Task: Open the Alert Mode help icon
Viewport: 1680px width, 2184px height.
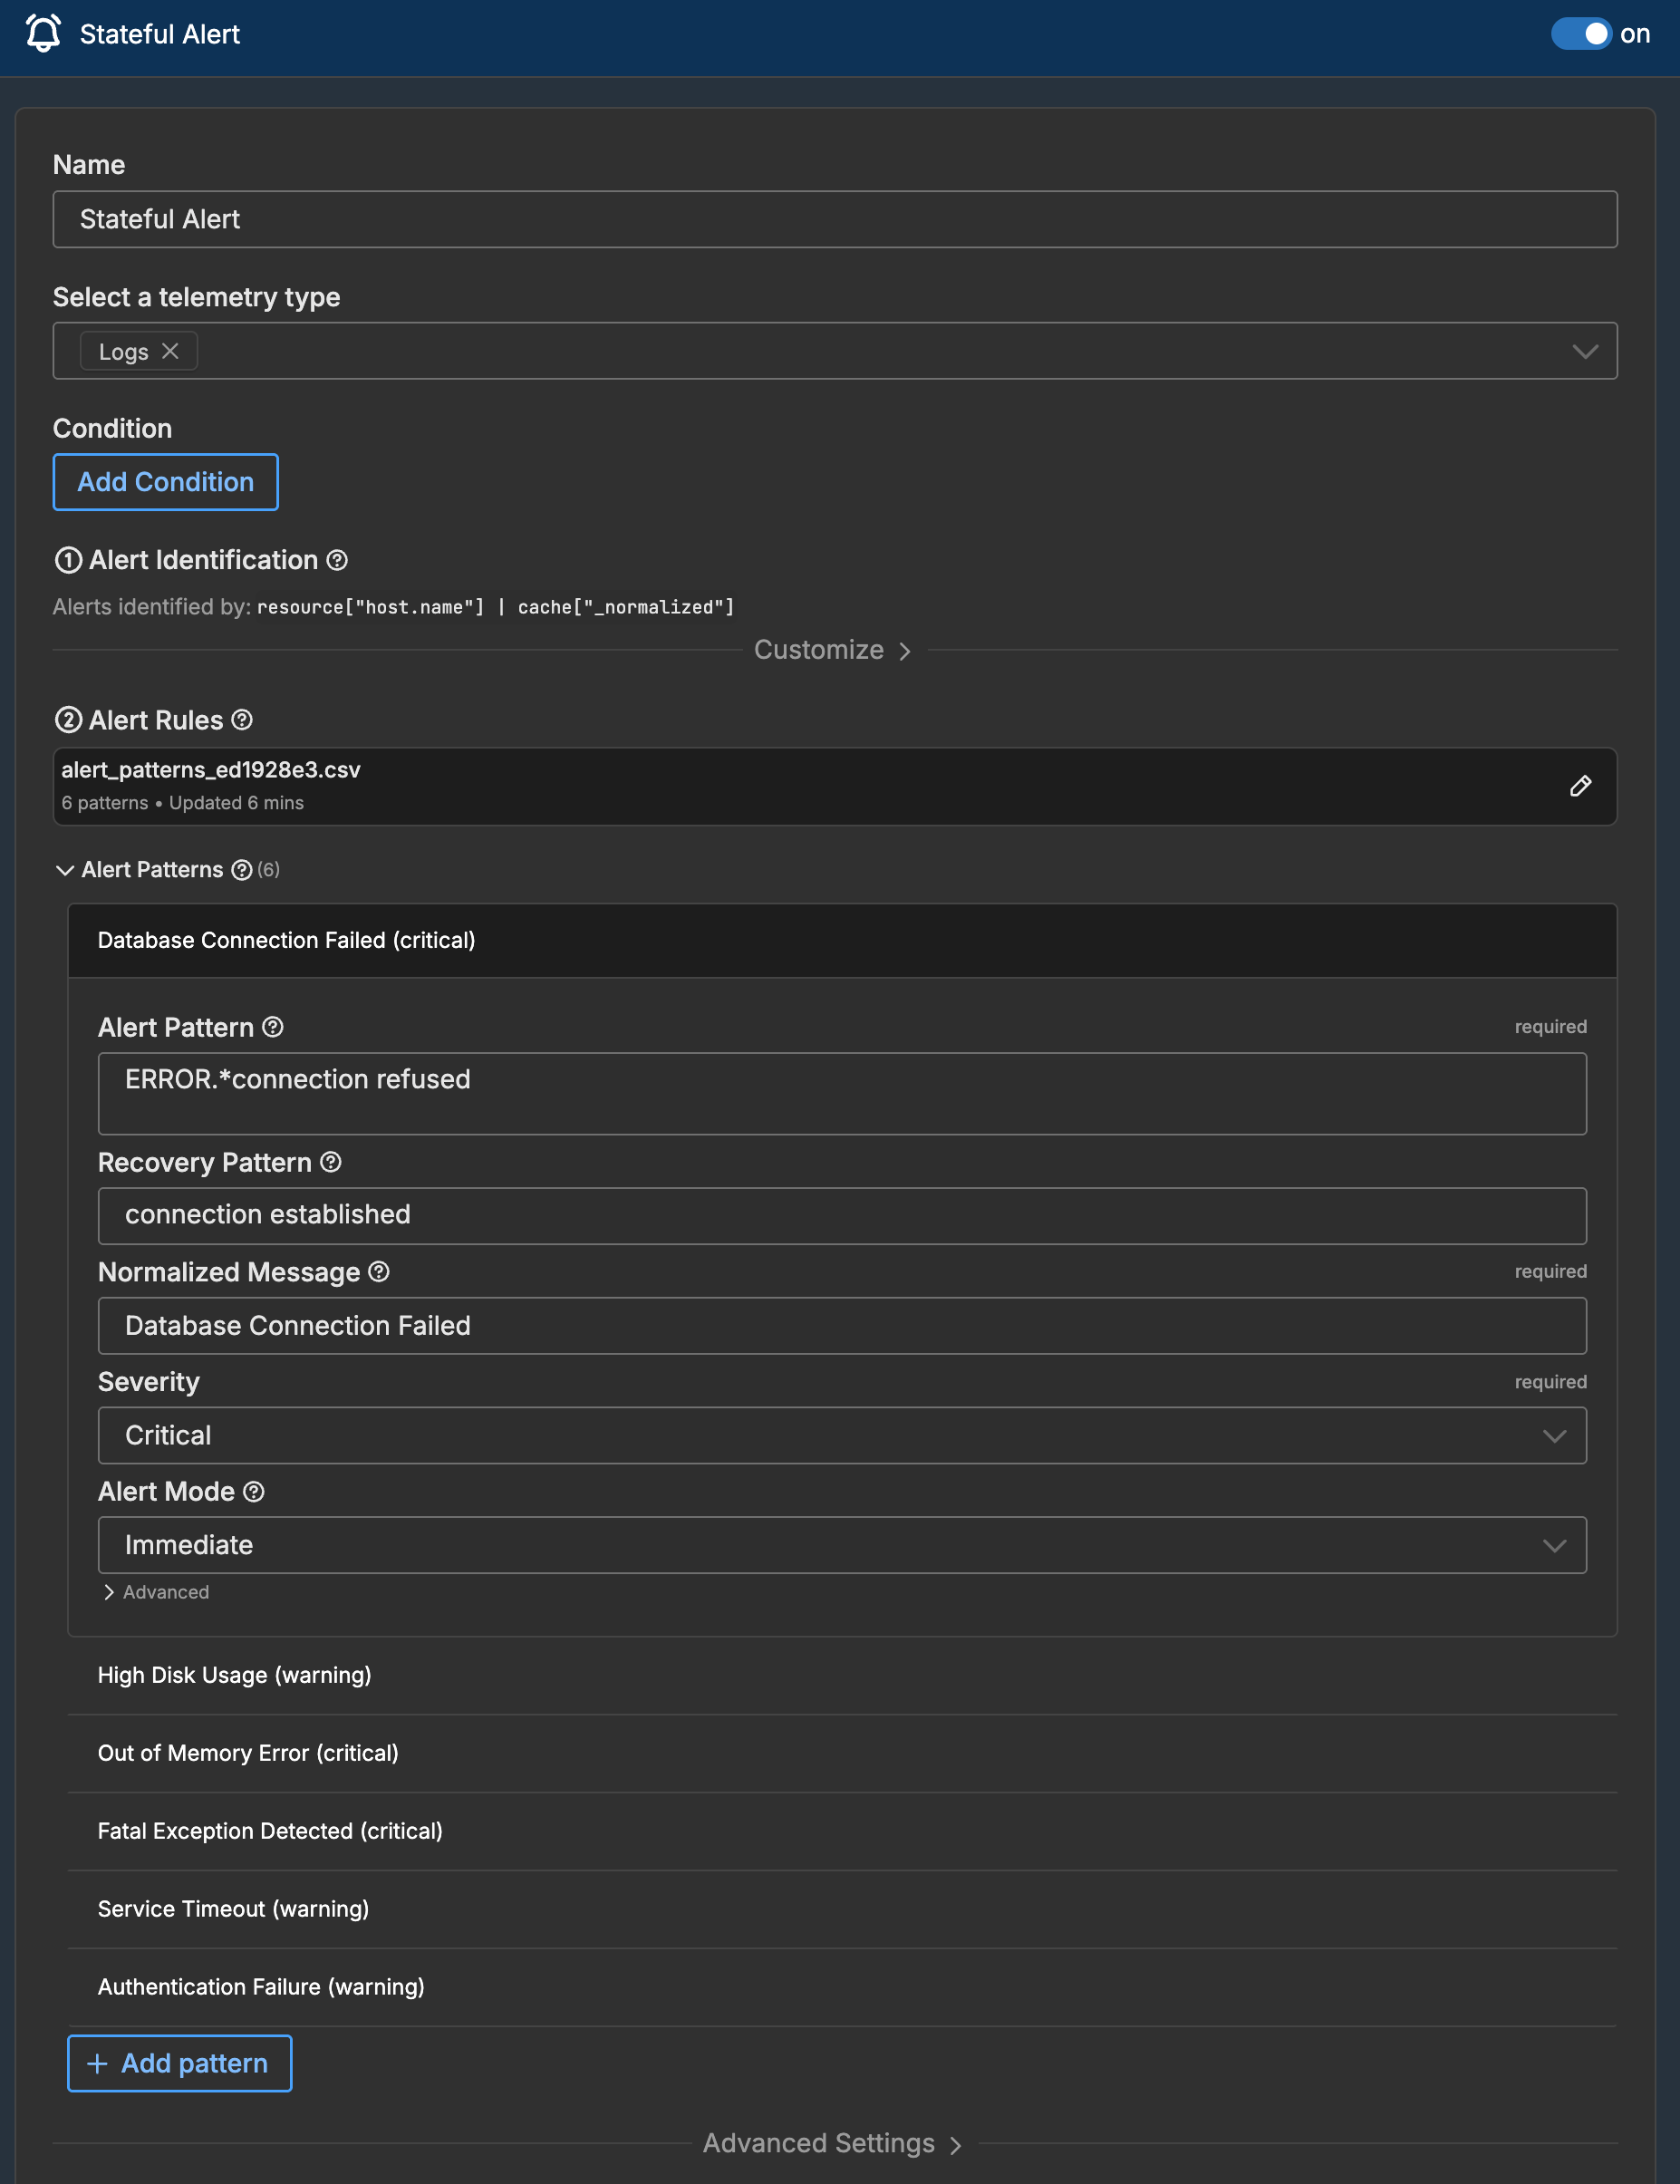Action: coord(254,1492)
